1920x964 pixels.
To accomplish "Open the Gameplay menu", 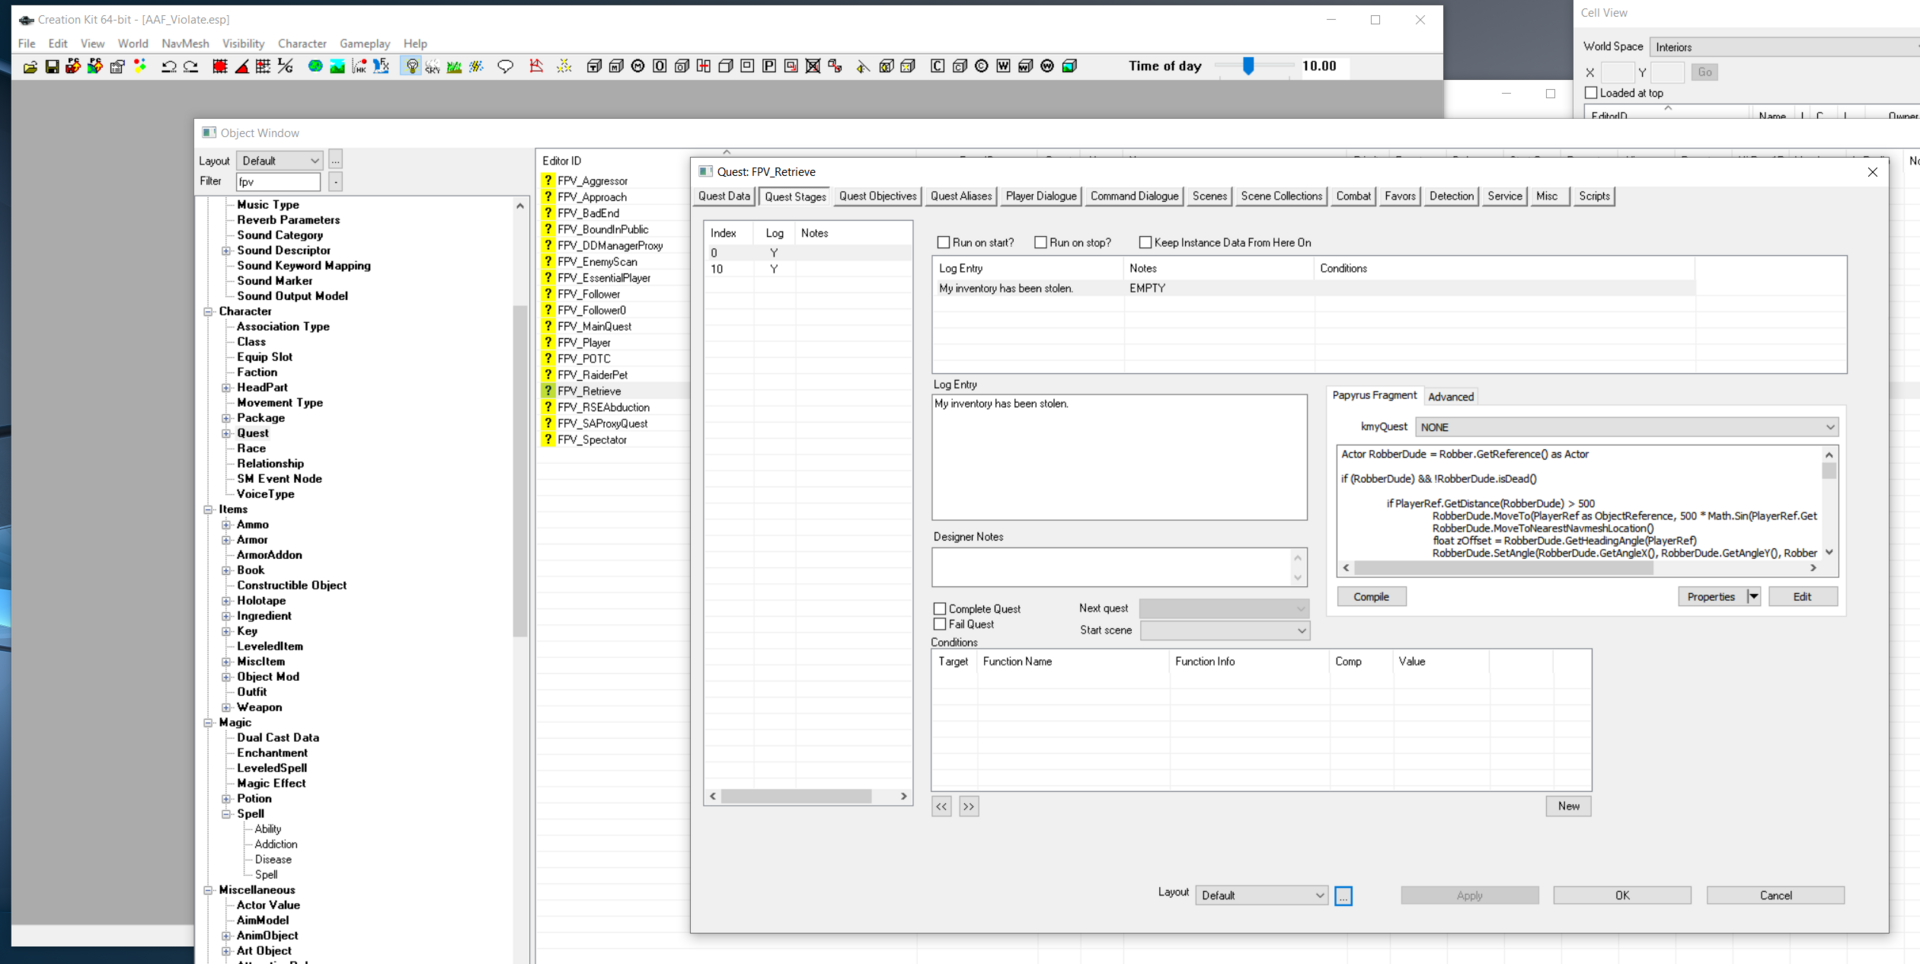I will 365,43.
